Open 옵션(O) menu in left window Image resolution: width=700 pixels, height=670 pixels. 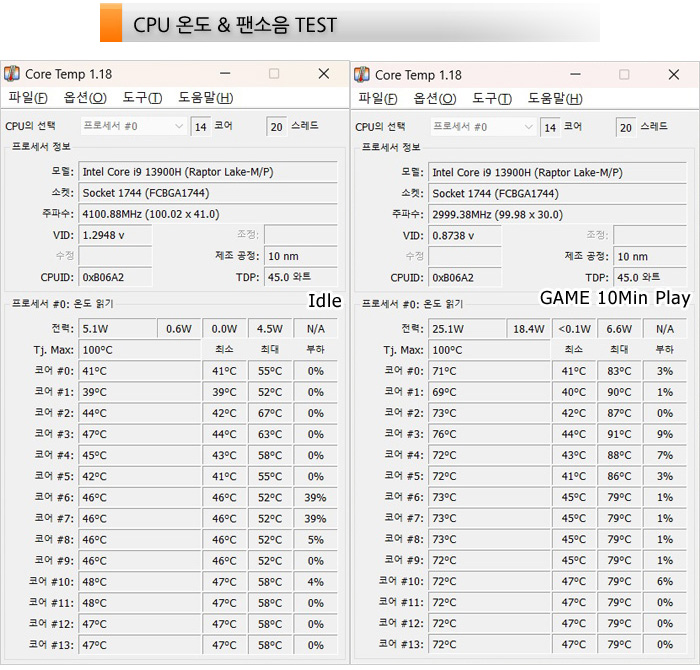coord(84,97)
